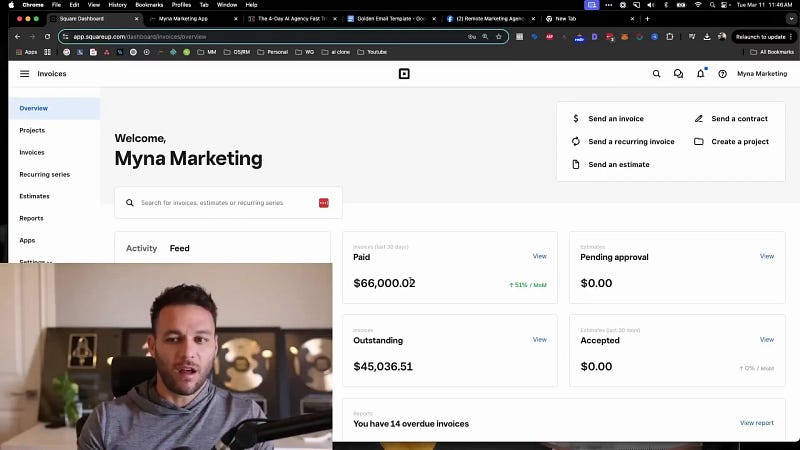Click Relaunch to update button
This screenshot has height=450, width=800.
(x=763, y=37)
